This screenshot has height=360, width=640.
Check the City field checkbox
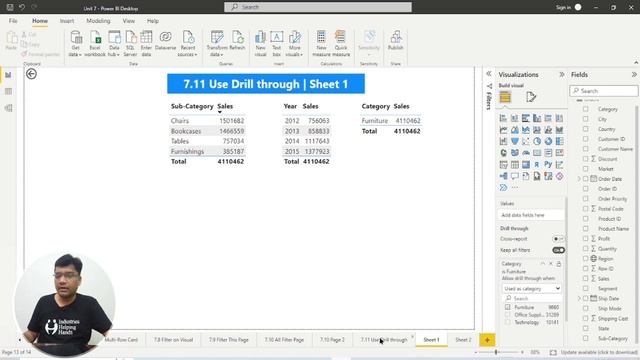coord(586,119)
